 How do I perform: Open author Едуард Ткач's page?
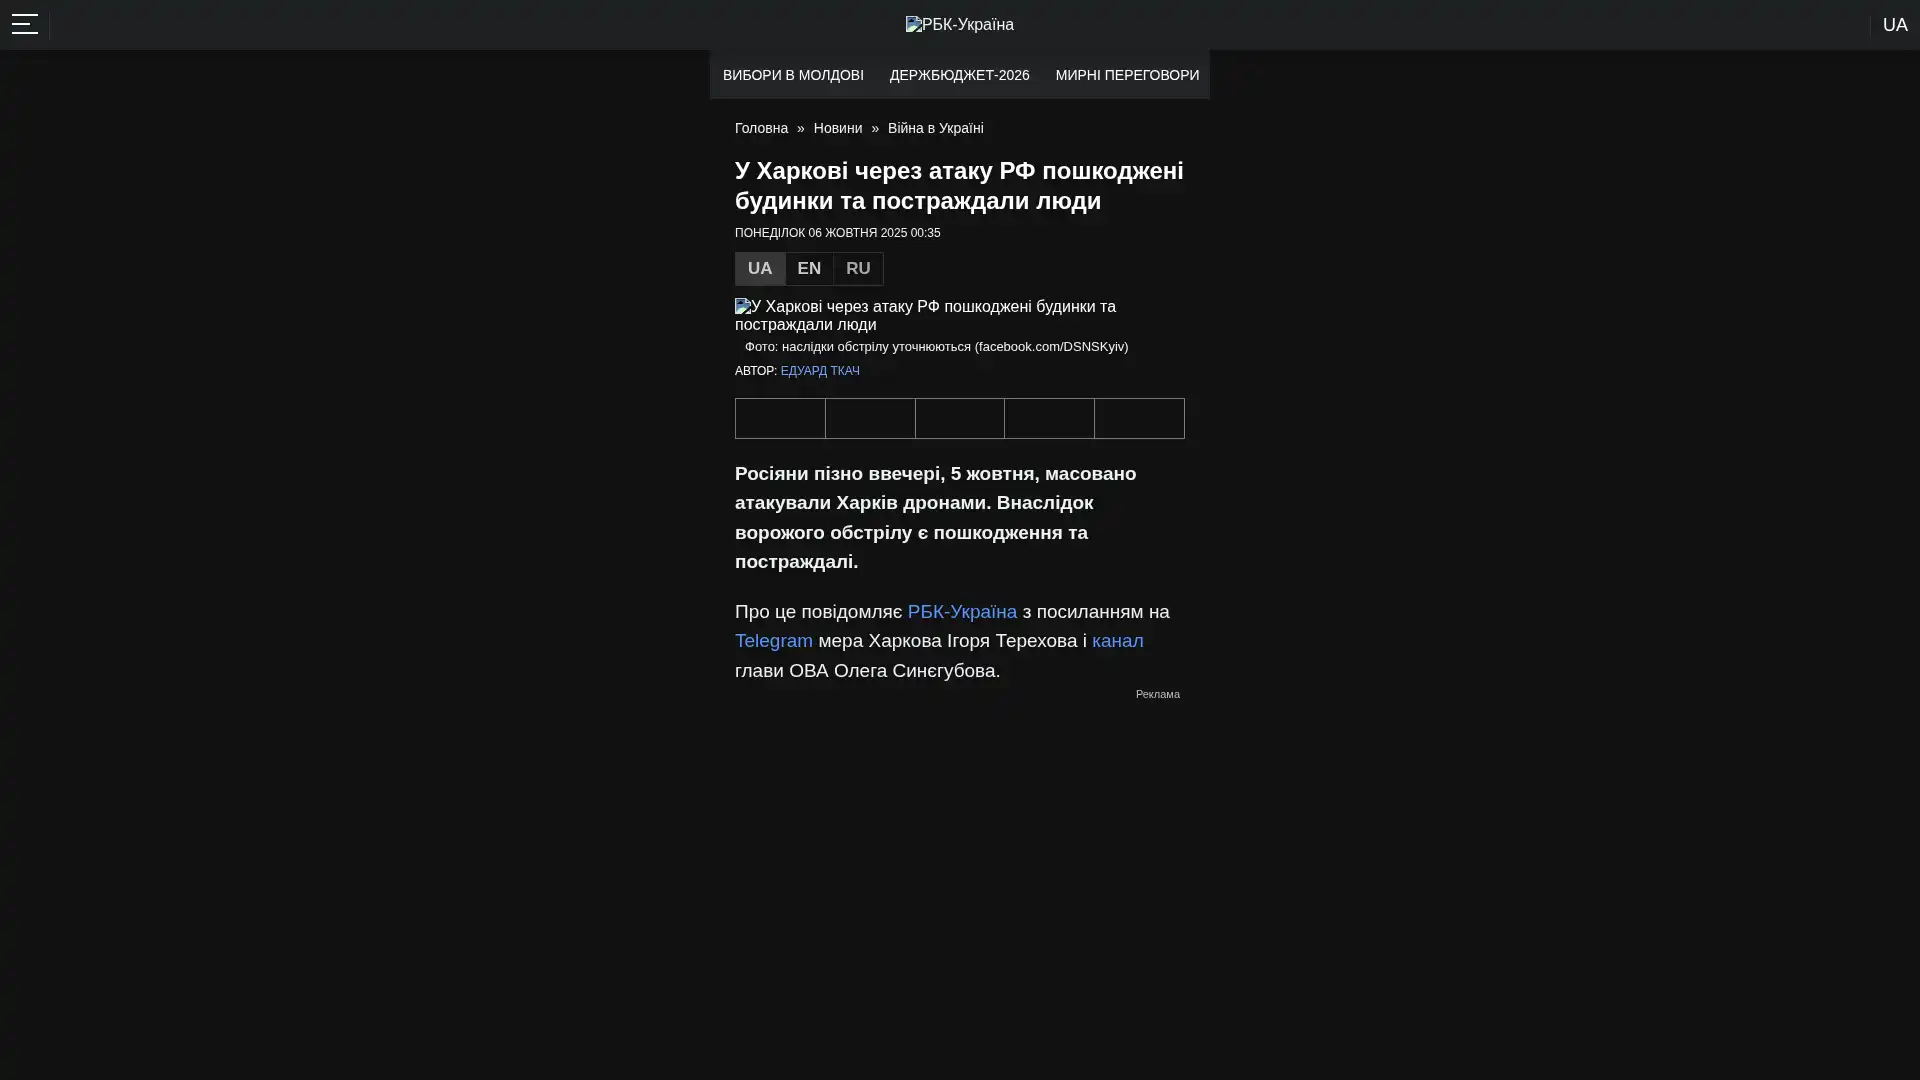pos(820,371)
